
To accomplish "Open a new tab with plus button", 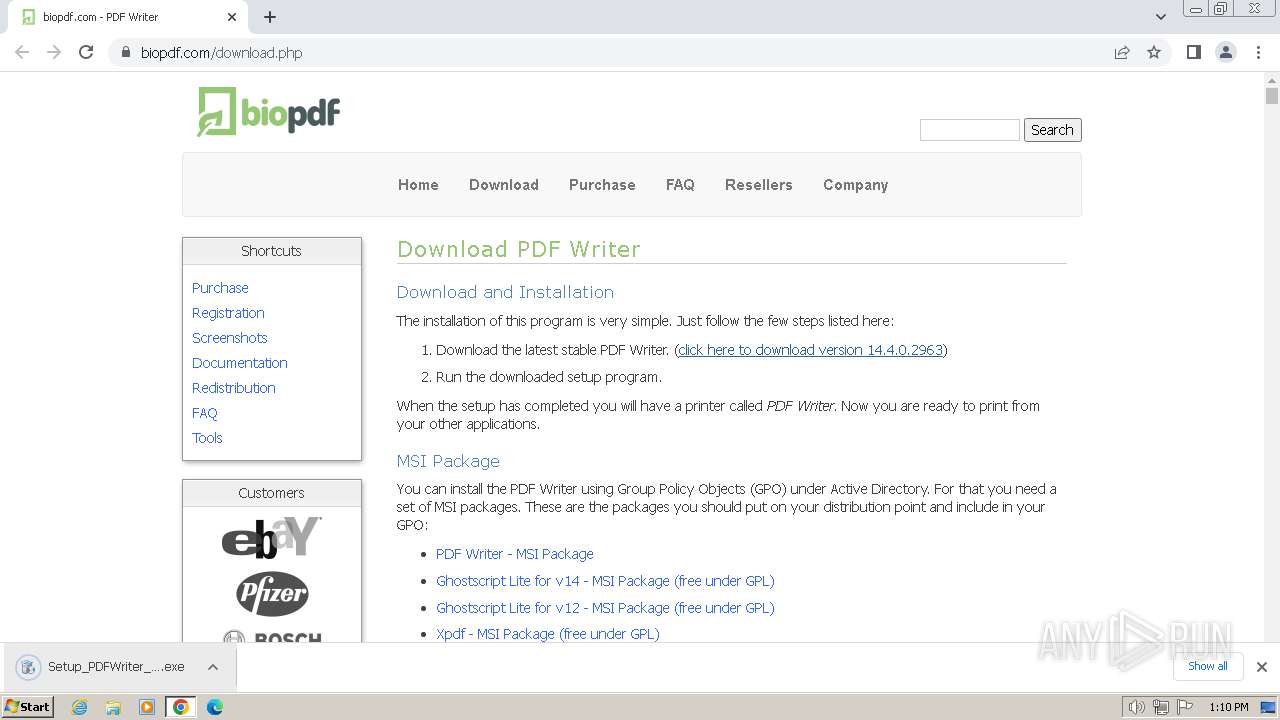I will (270, 17).
